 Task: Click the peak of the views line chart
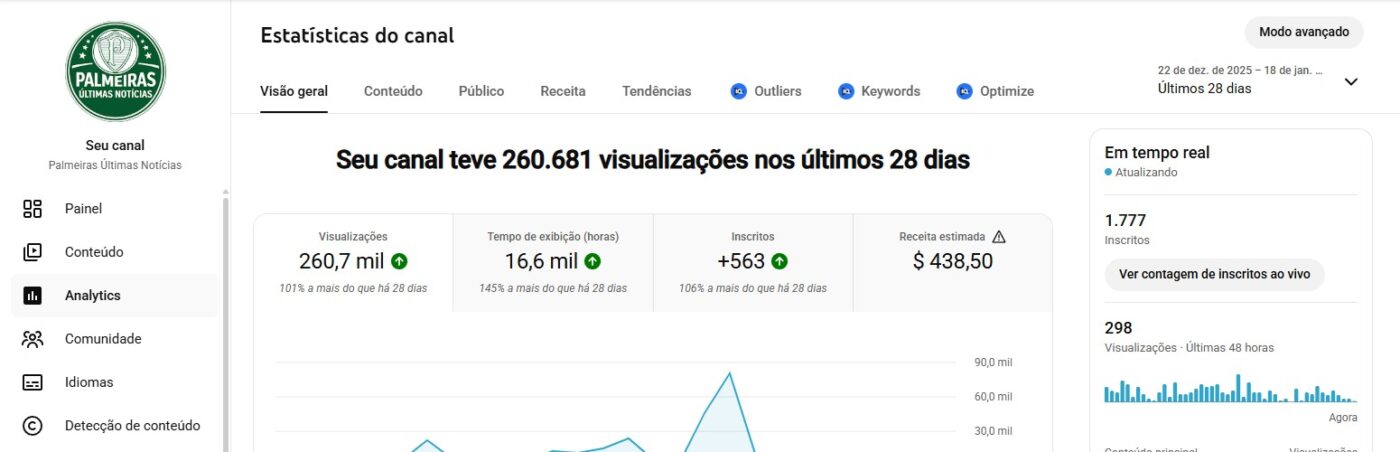click(x=729, y=374)
